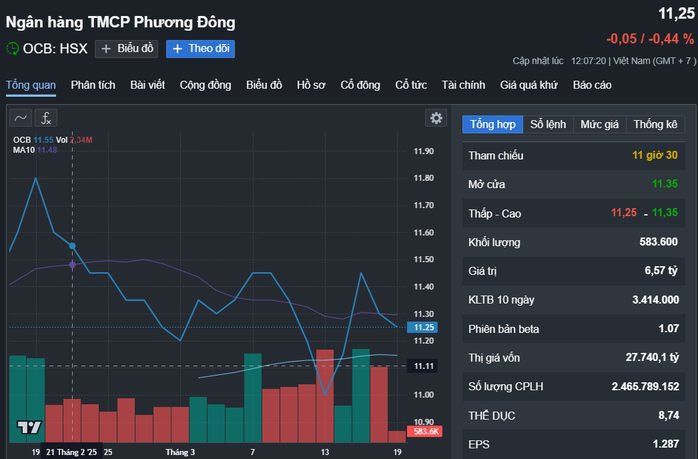Click the plus Biểu đồ button
This screenshot has height=459, width=698.
pyautogui.click(x=126, y=49)
